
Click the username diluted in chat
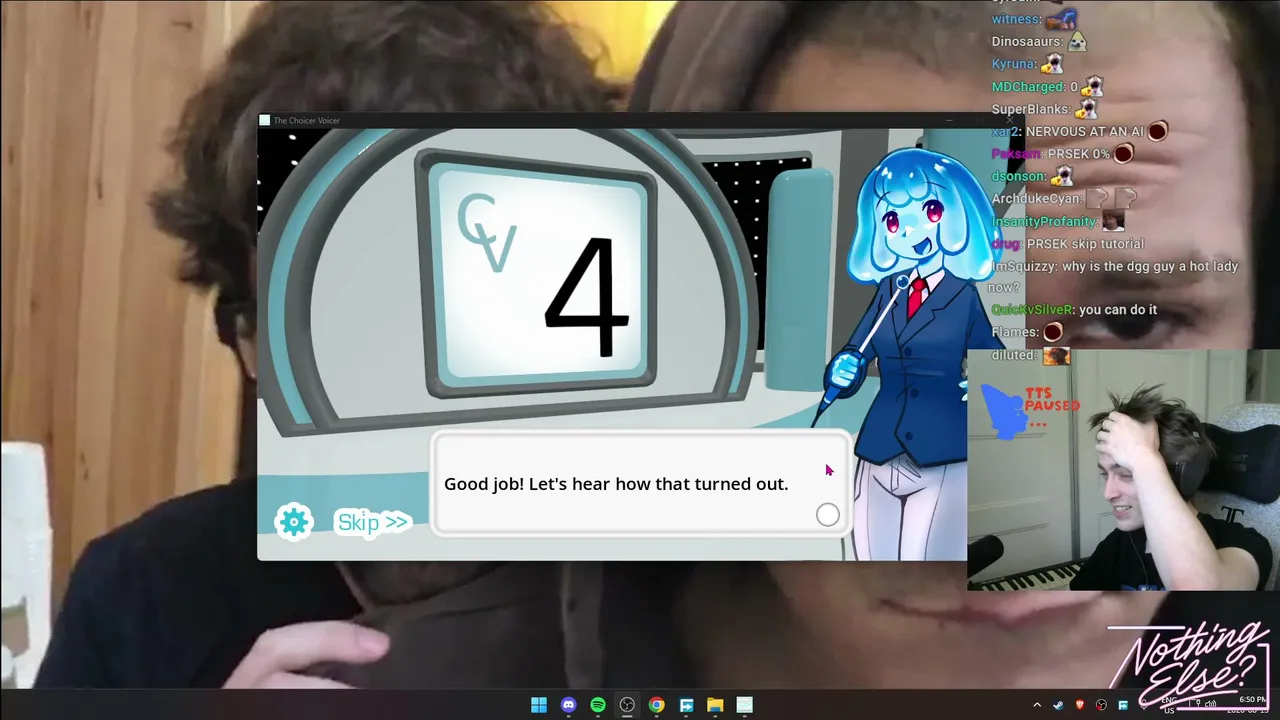click(1014, 355)
